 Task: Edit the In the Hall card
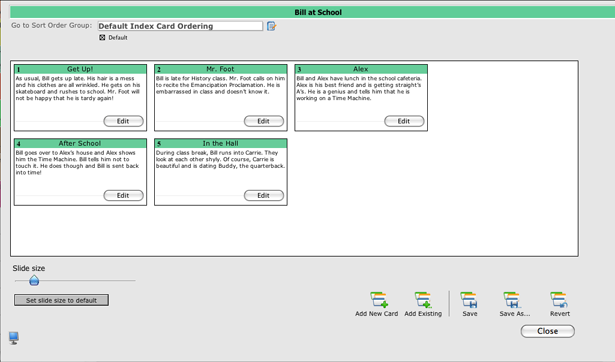point(264,195)
